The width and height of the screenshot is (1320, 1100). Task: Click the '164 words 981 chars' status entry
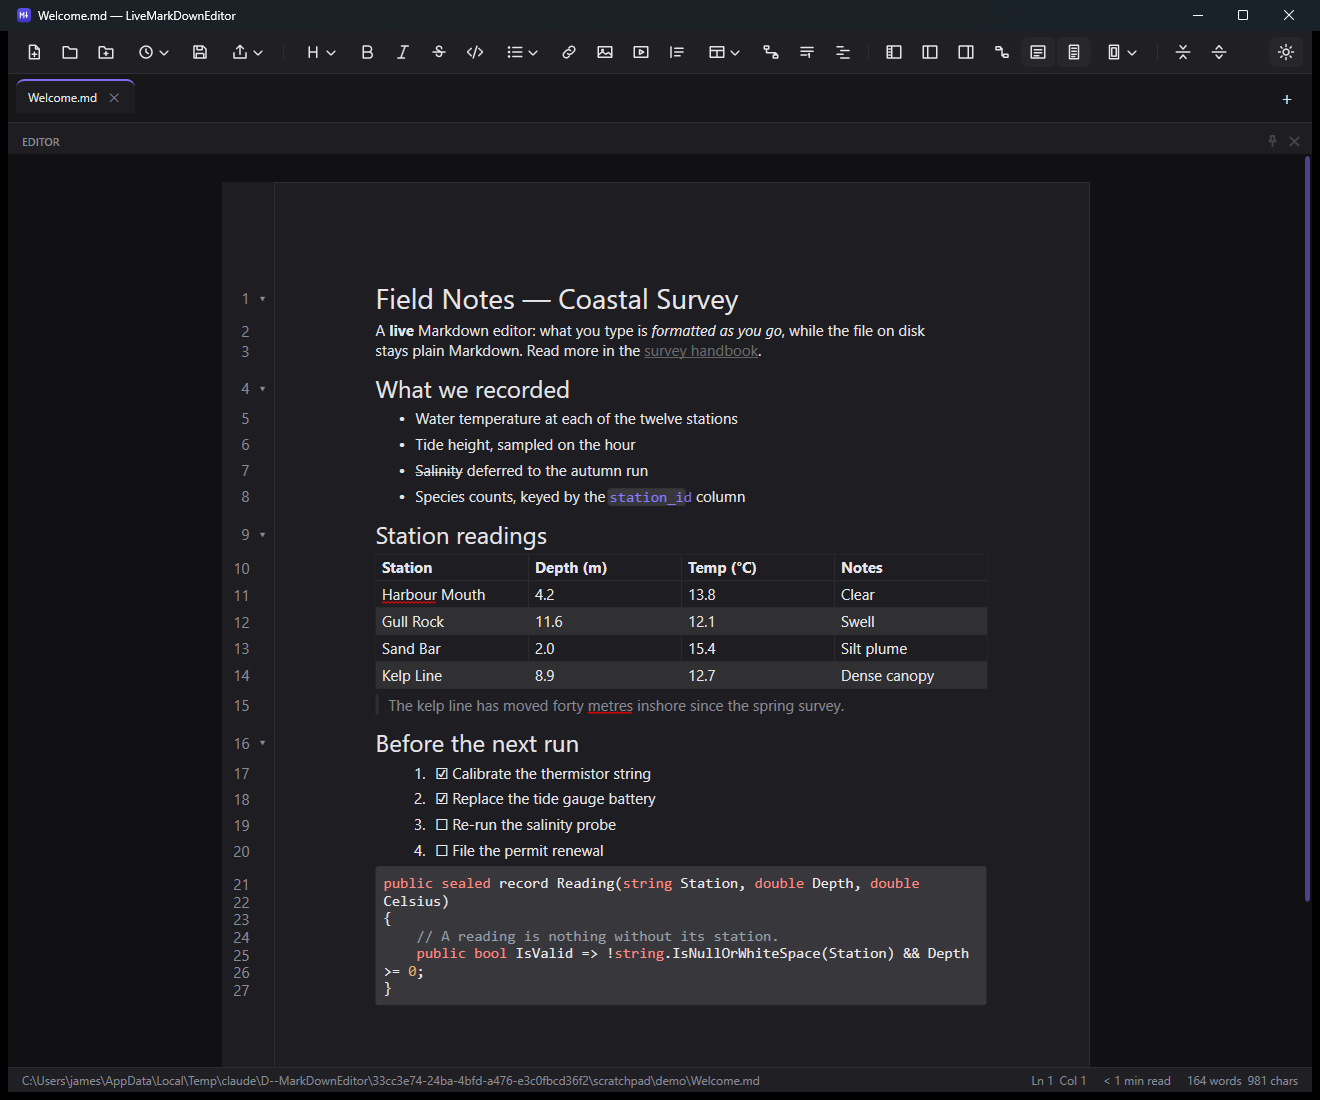click(1242, 1081)
